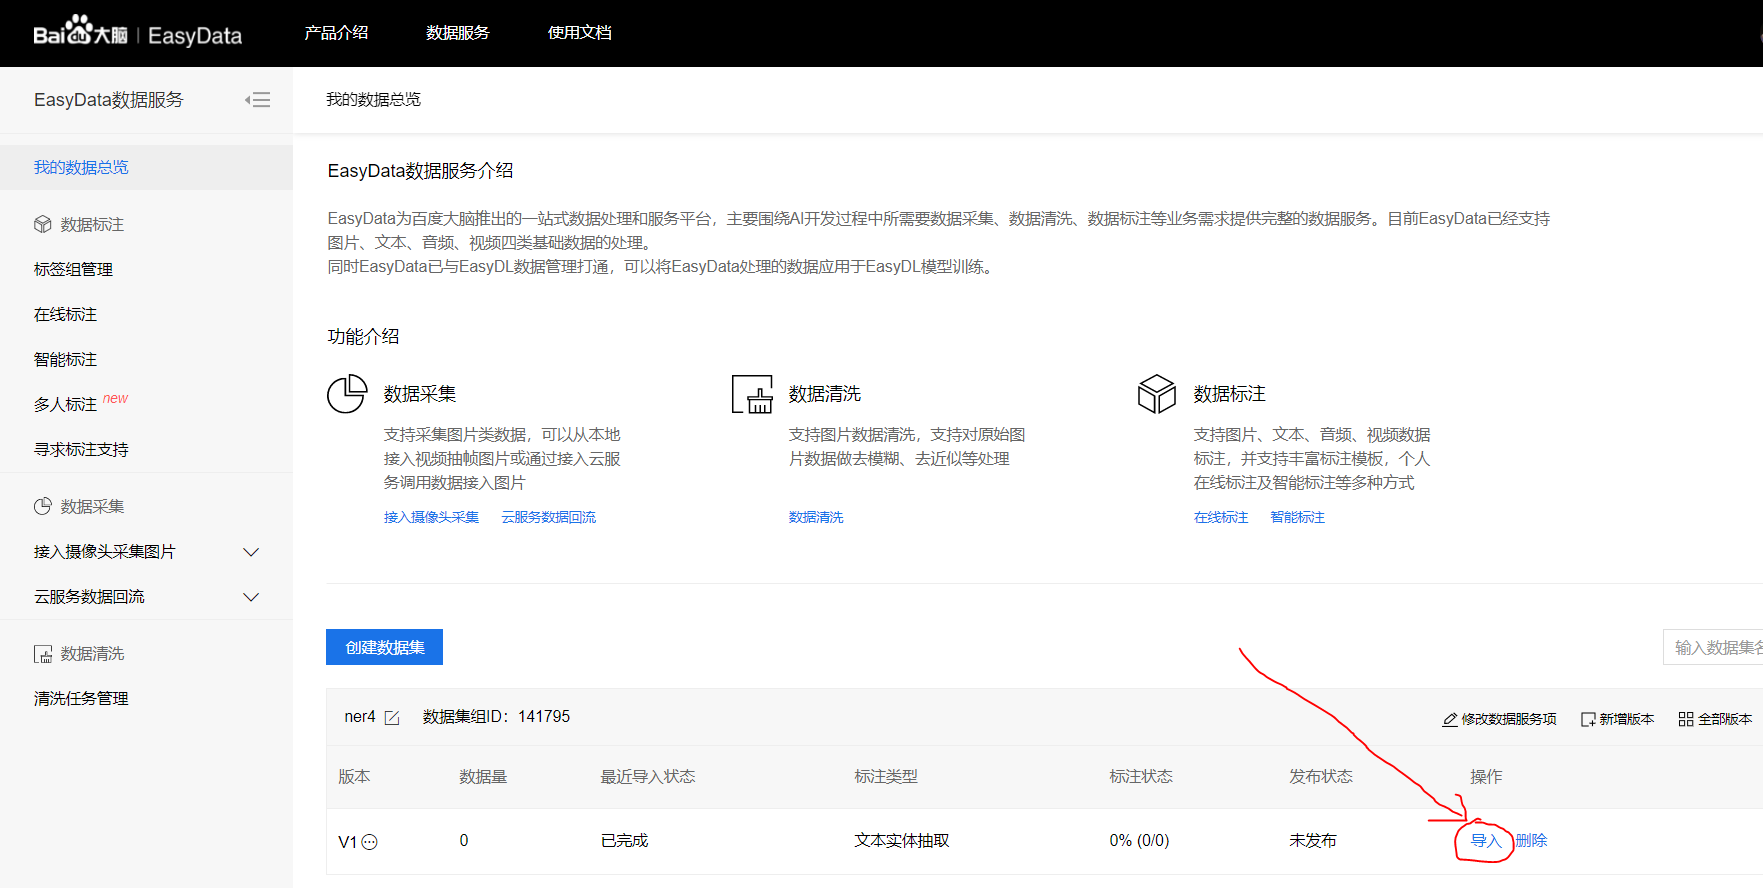Click the large 数据采集 pie chart icon

[347, 394]
